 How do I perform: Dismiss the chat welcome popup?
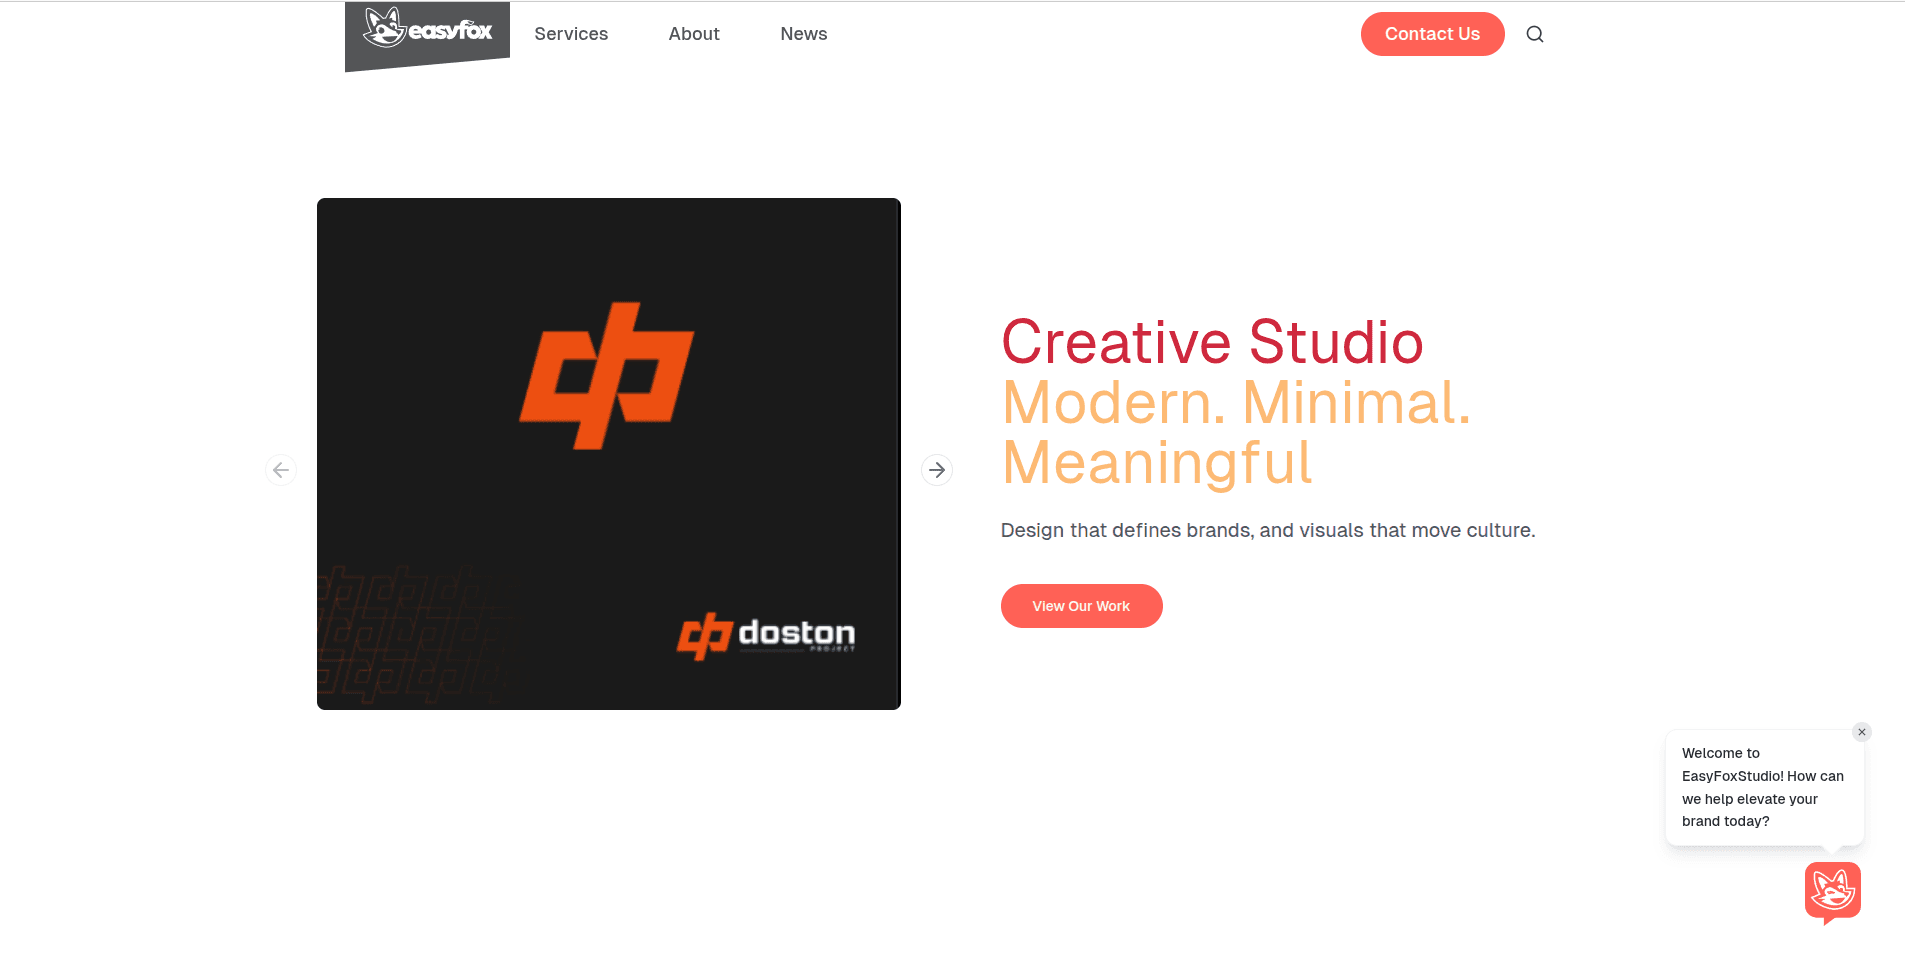coord(1861,731)
